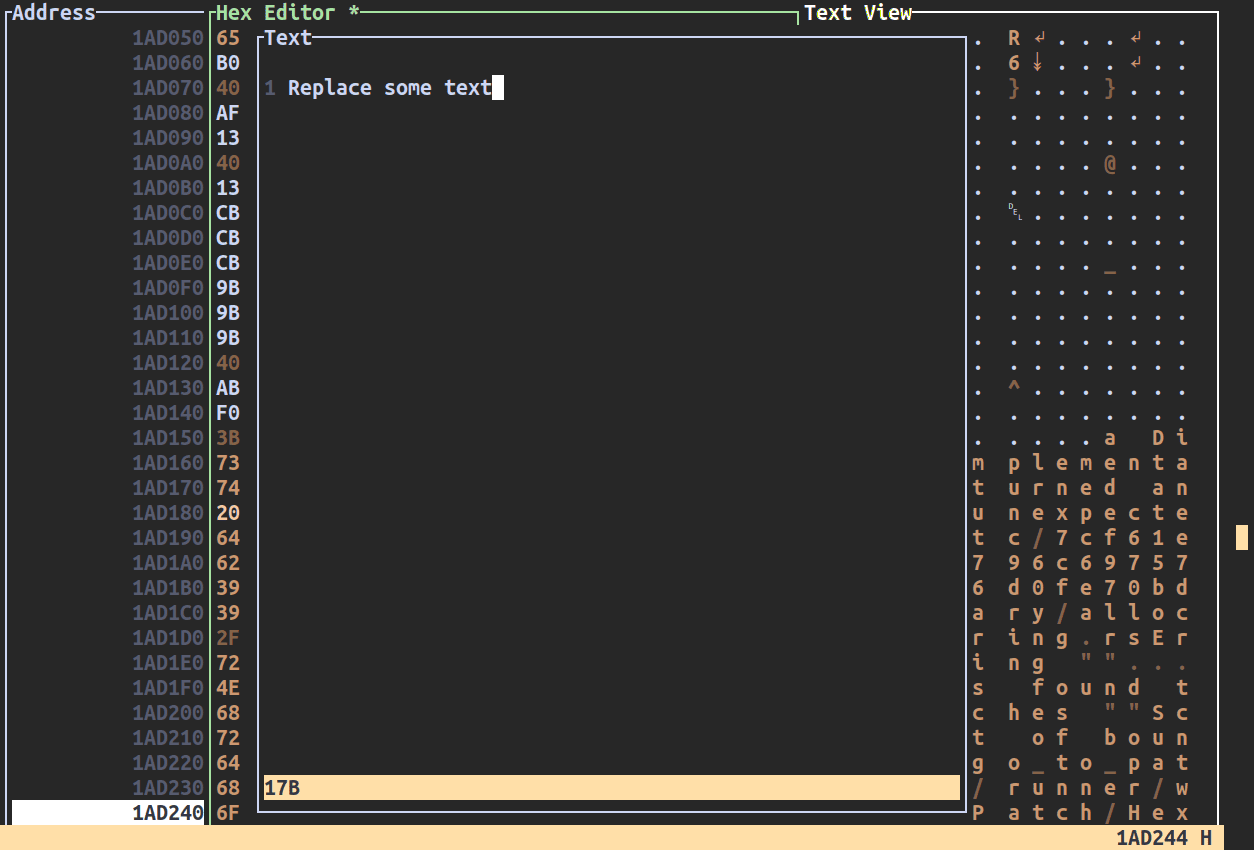1254x850 pixels.
Task: Click the 'Replace some text' input line
Action: pyautogui.click(x=390, y=88)
